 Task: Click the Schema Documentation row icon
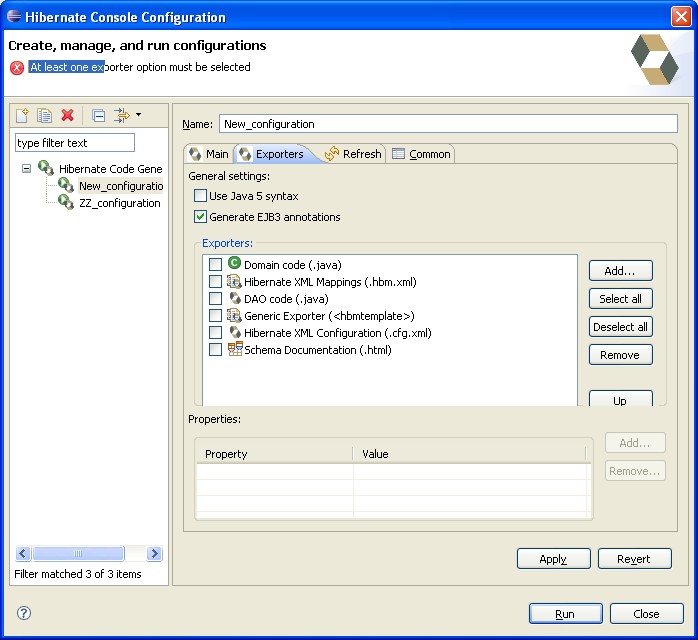click(235, 348)
